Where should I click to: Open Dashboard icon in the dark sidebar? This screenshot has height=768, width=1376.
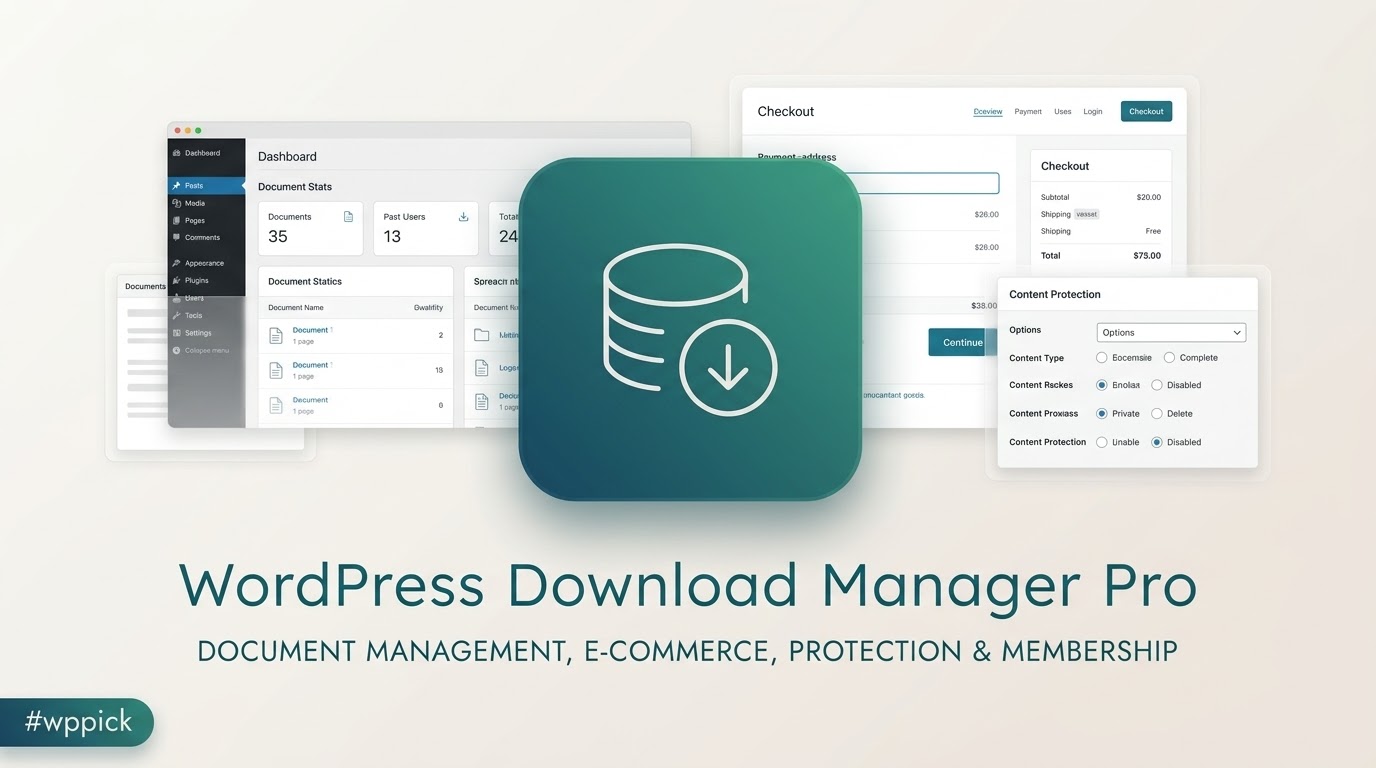[x=177, y=153]
